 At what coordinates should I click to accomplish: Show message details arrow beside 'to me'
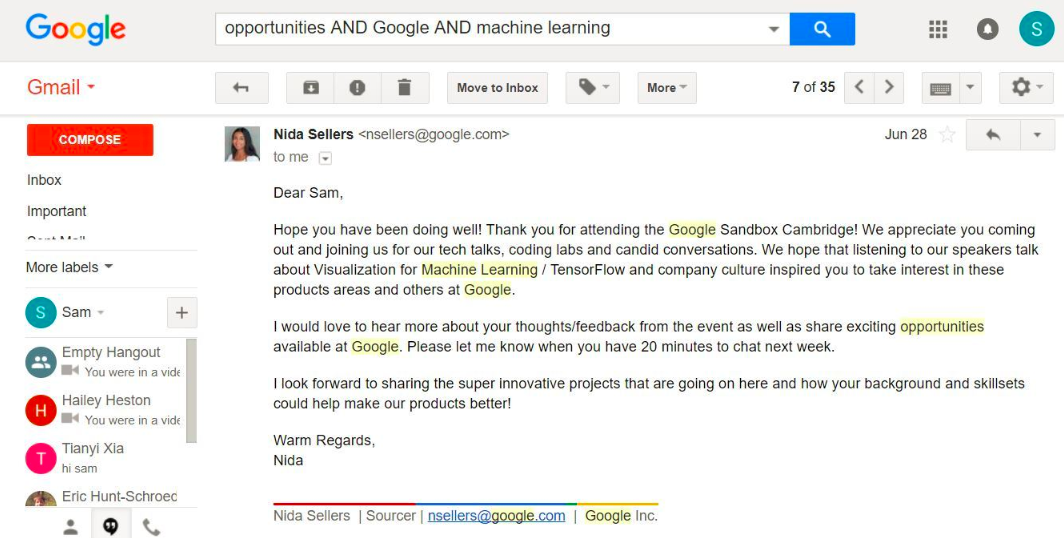click(325, 158)
